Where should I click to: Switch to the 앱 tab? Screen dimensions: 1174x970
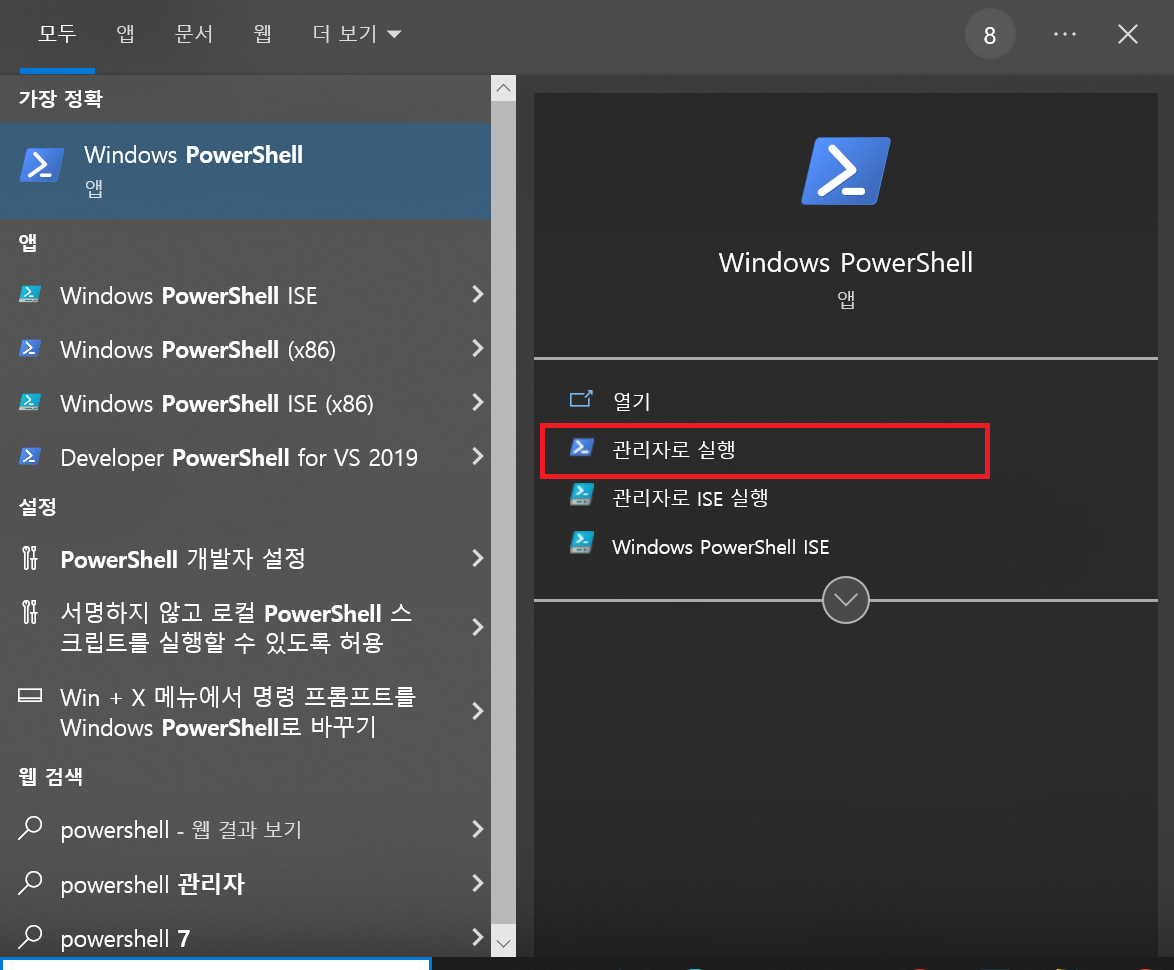point(125,34)
